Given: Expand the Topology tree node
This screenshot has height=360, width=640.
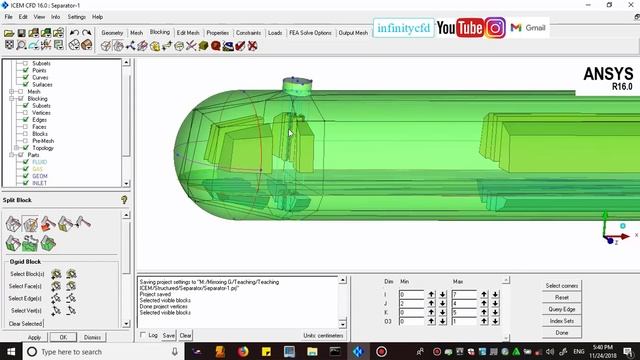Looking at the screenshot, I should [17, 148].
